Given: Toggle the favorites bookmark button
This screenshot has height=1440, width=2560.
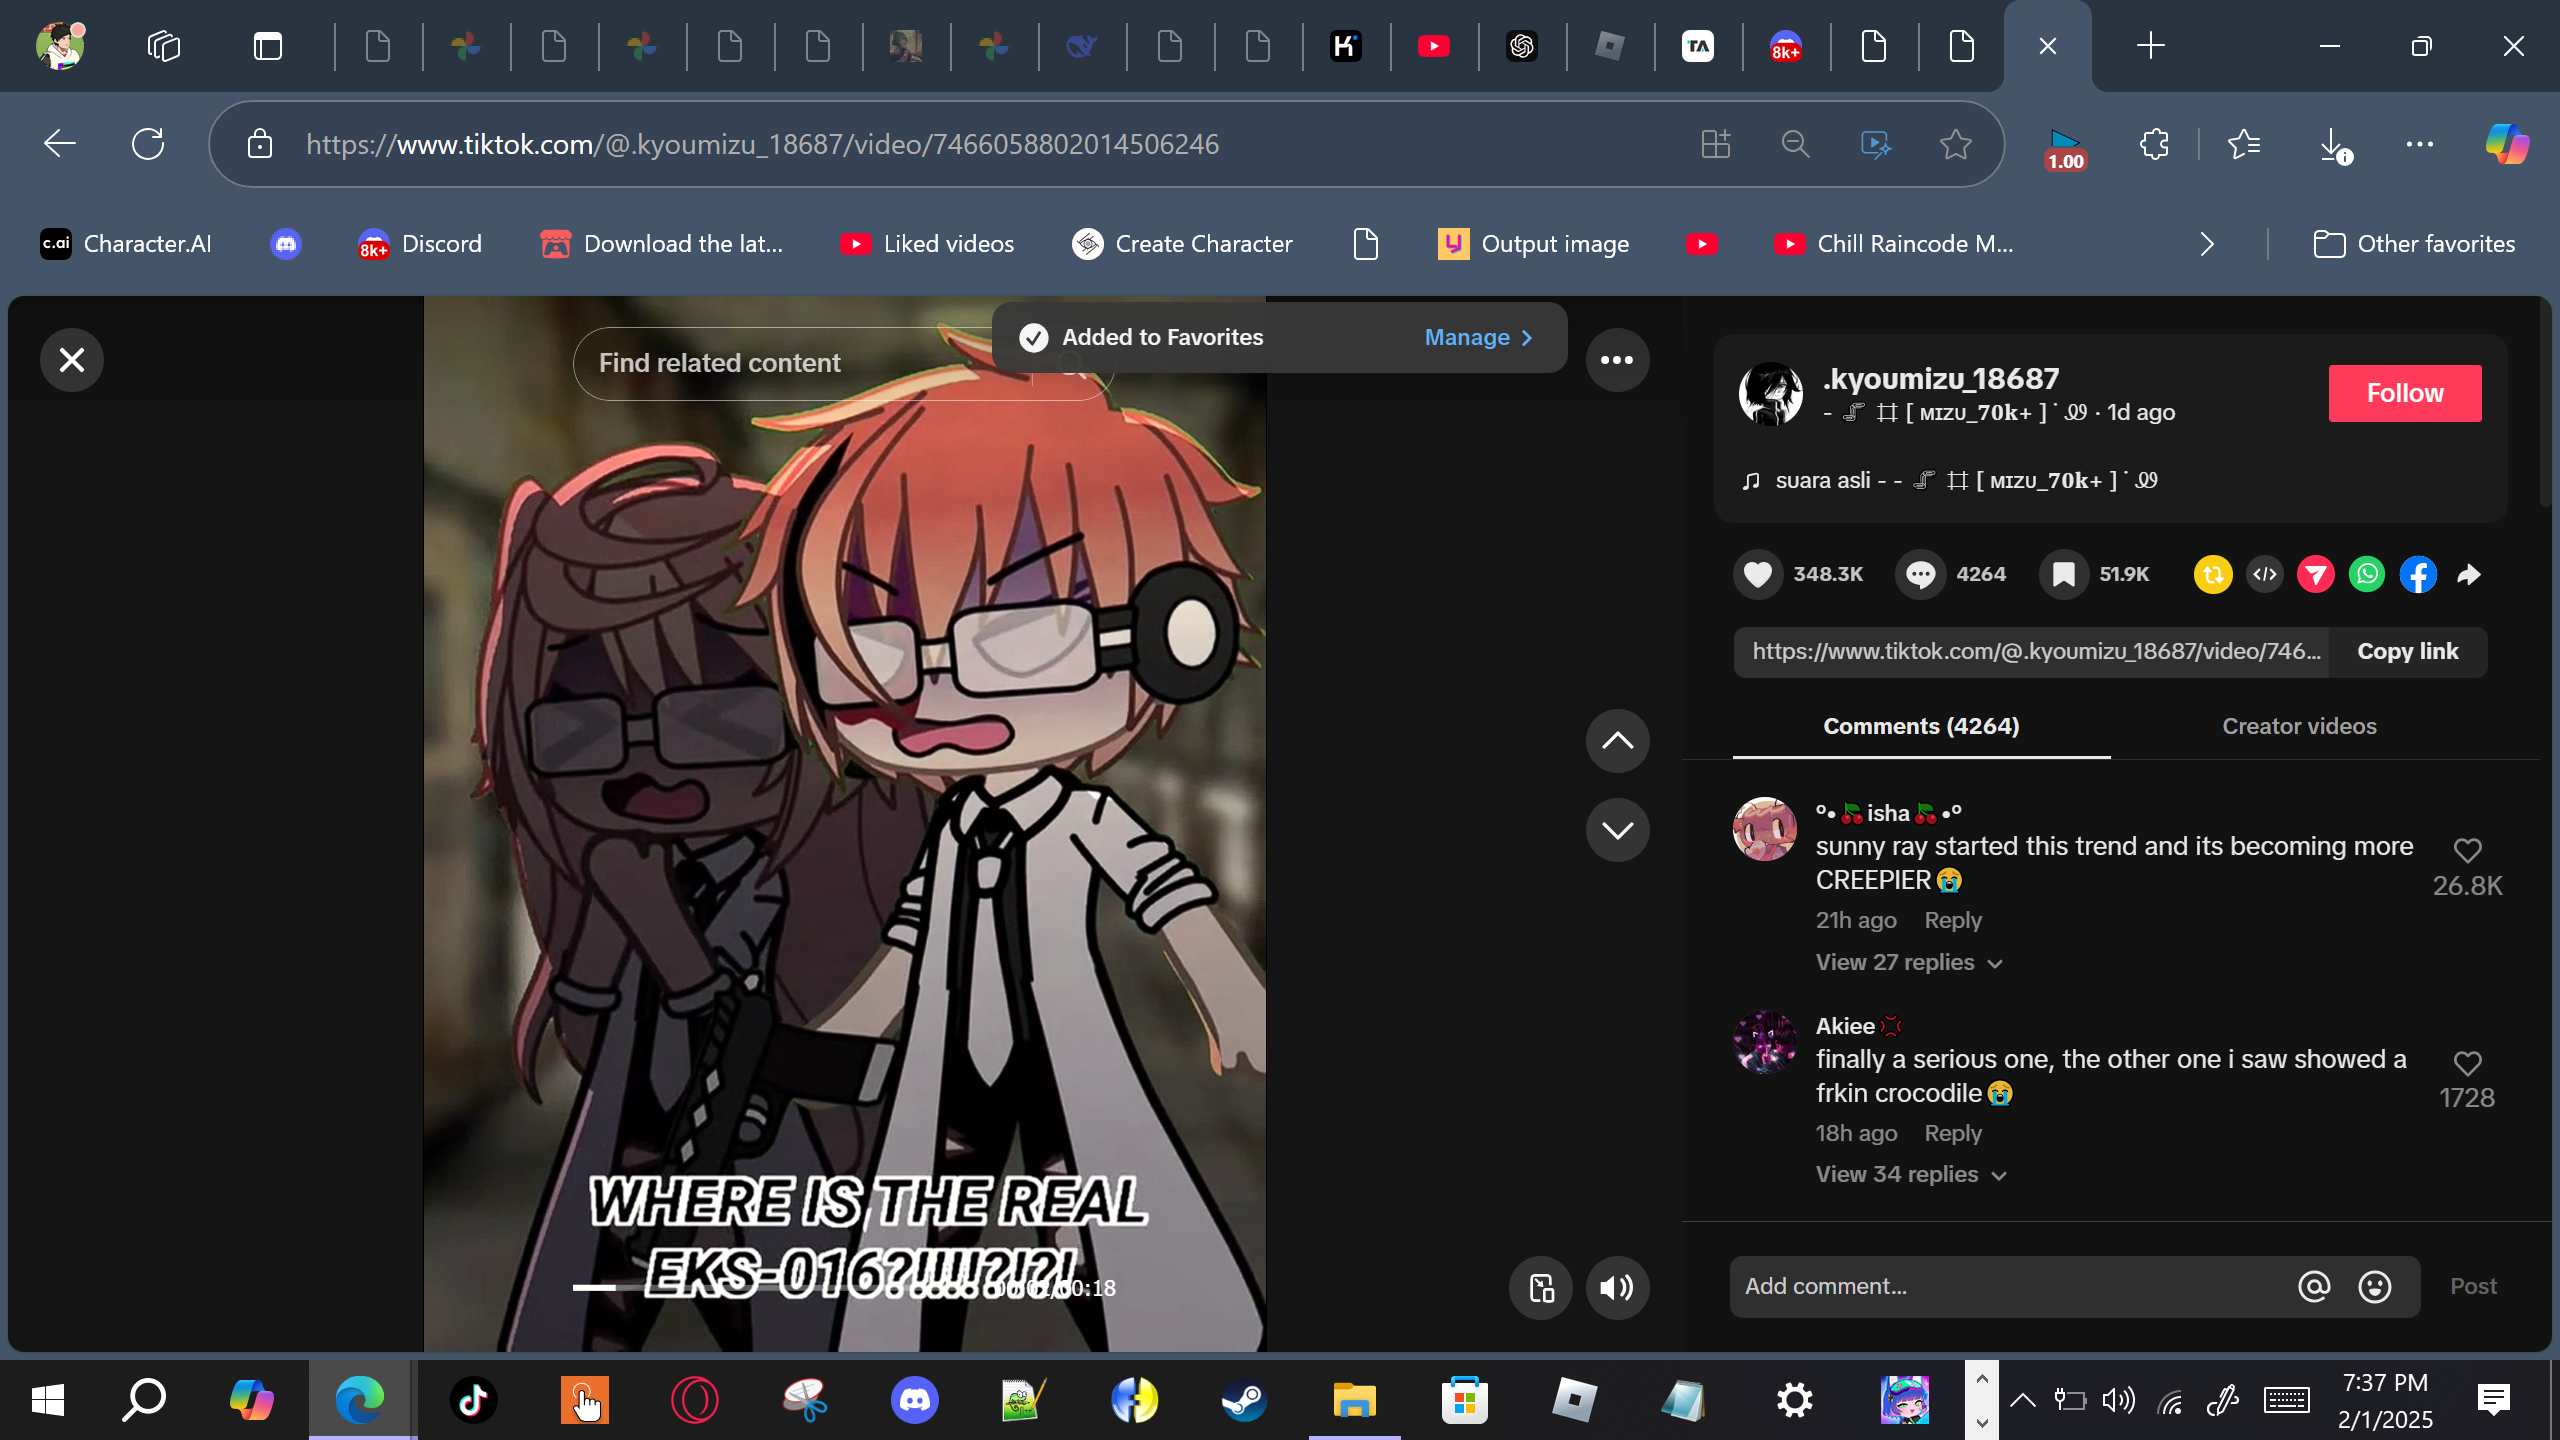Looking at the screenshot, I should point(2063,574).
